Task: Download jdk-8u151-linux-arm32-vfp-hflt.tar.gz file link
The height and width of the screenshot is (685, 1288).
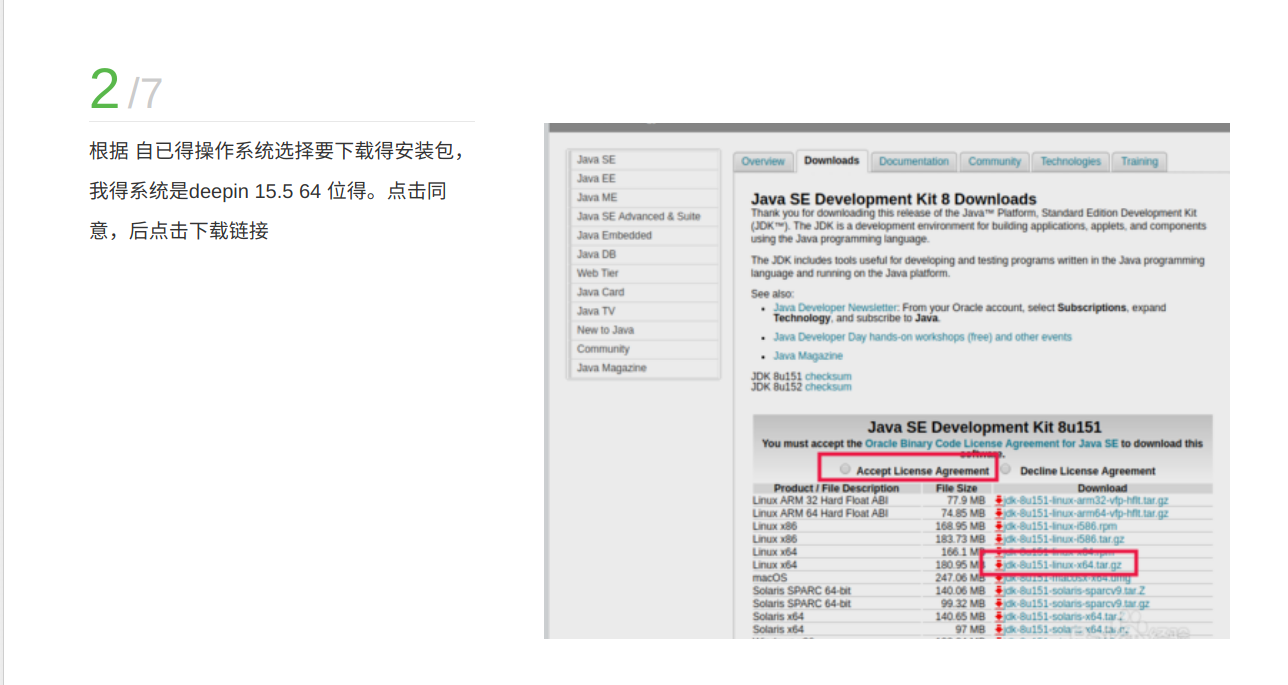Action: 1086,501
